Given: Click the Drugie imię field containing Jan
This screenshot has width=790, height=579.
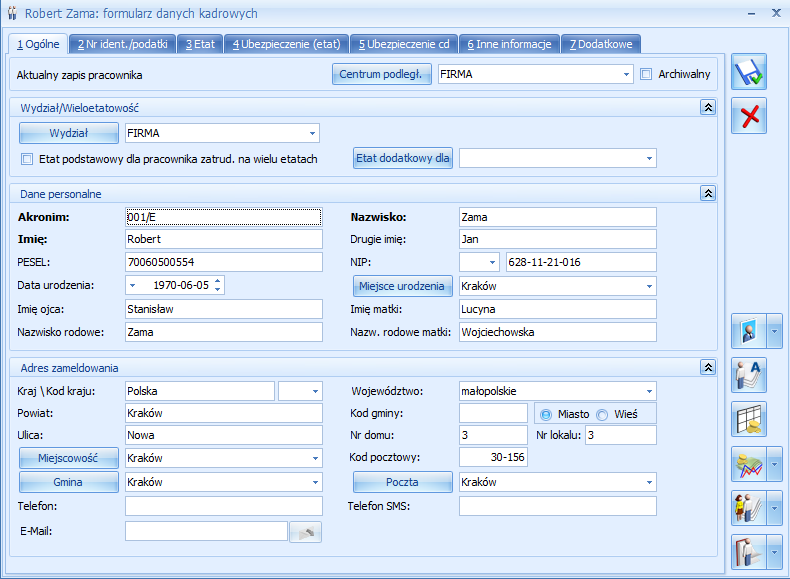Looking at the screenshot, I should 558,239.
